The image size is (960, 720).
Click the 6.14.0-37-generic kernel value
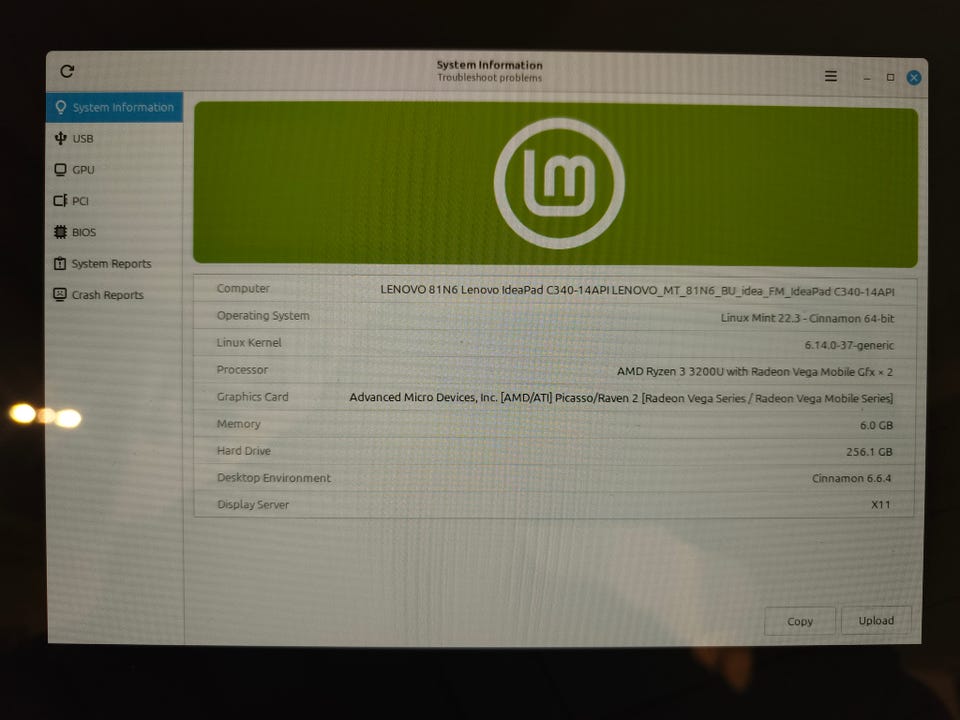849,345
